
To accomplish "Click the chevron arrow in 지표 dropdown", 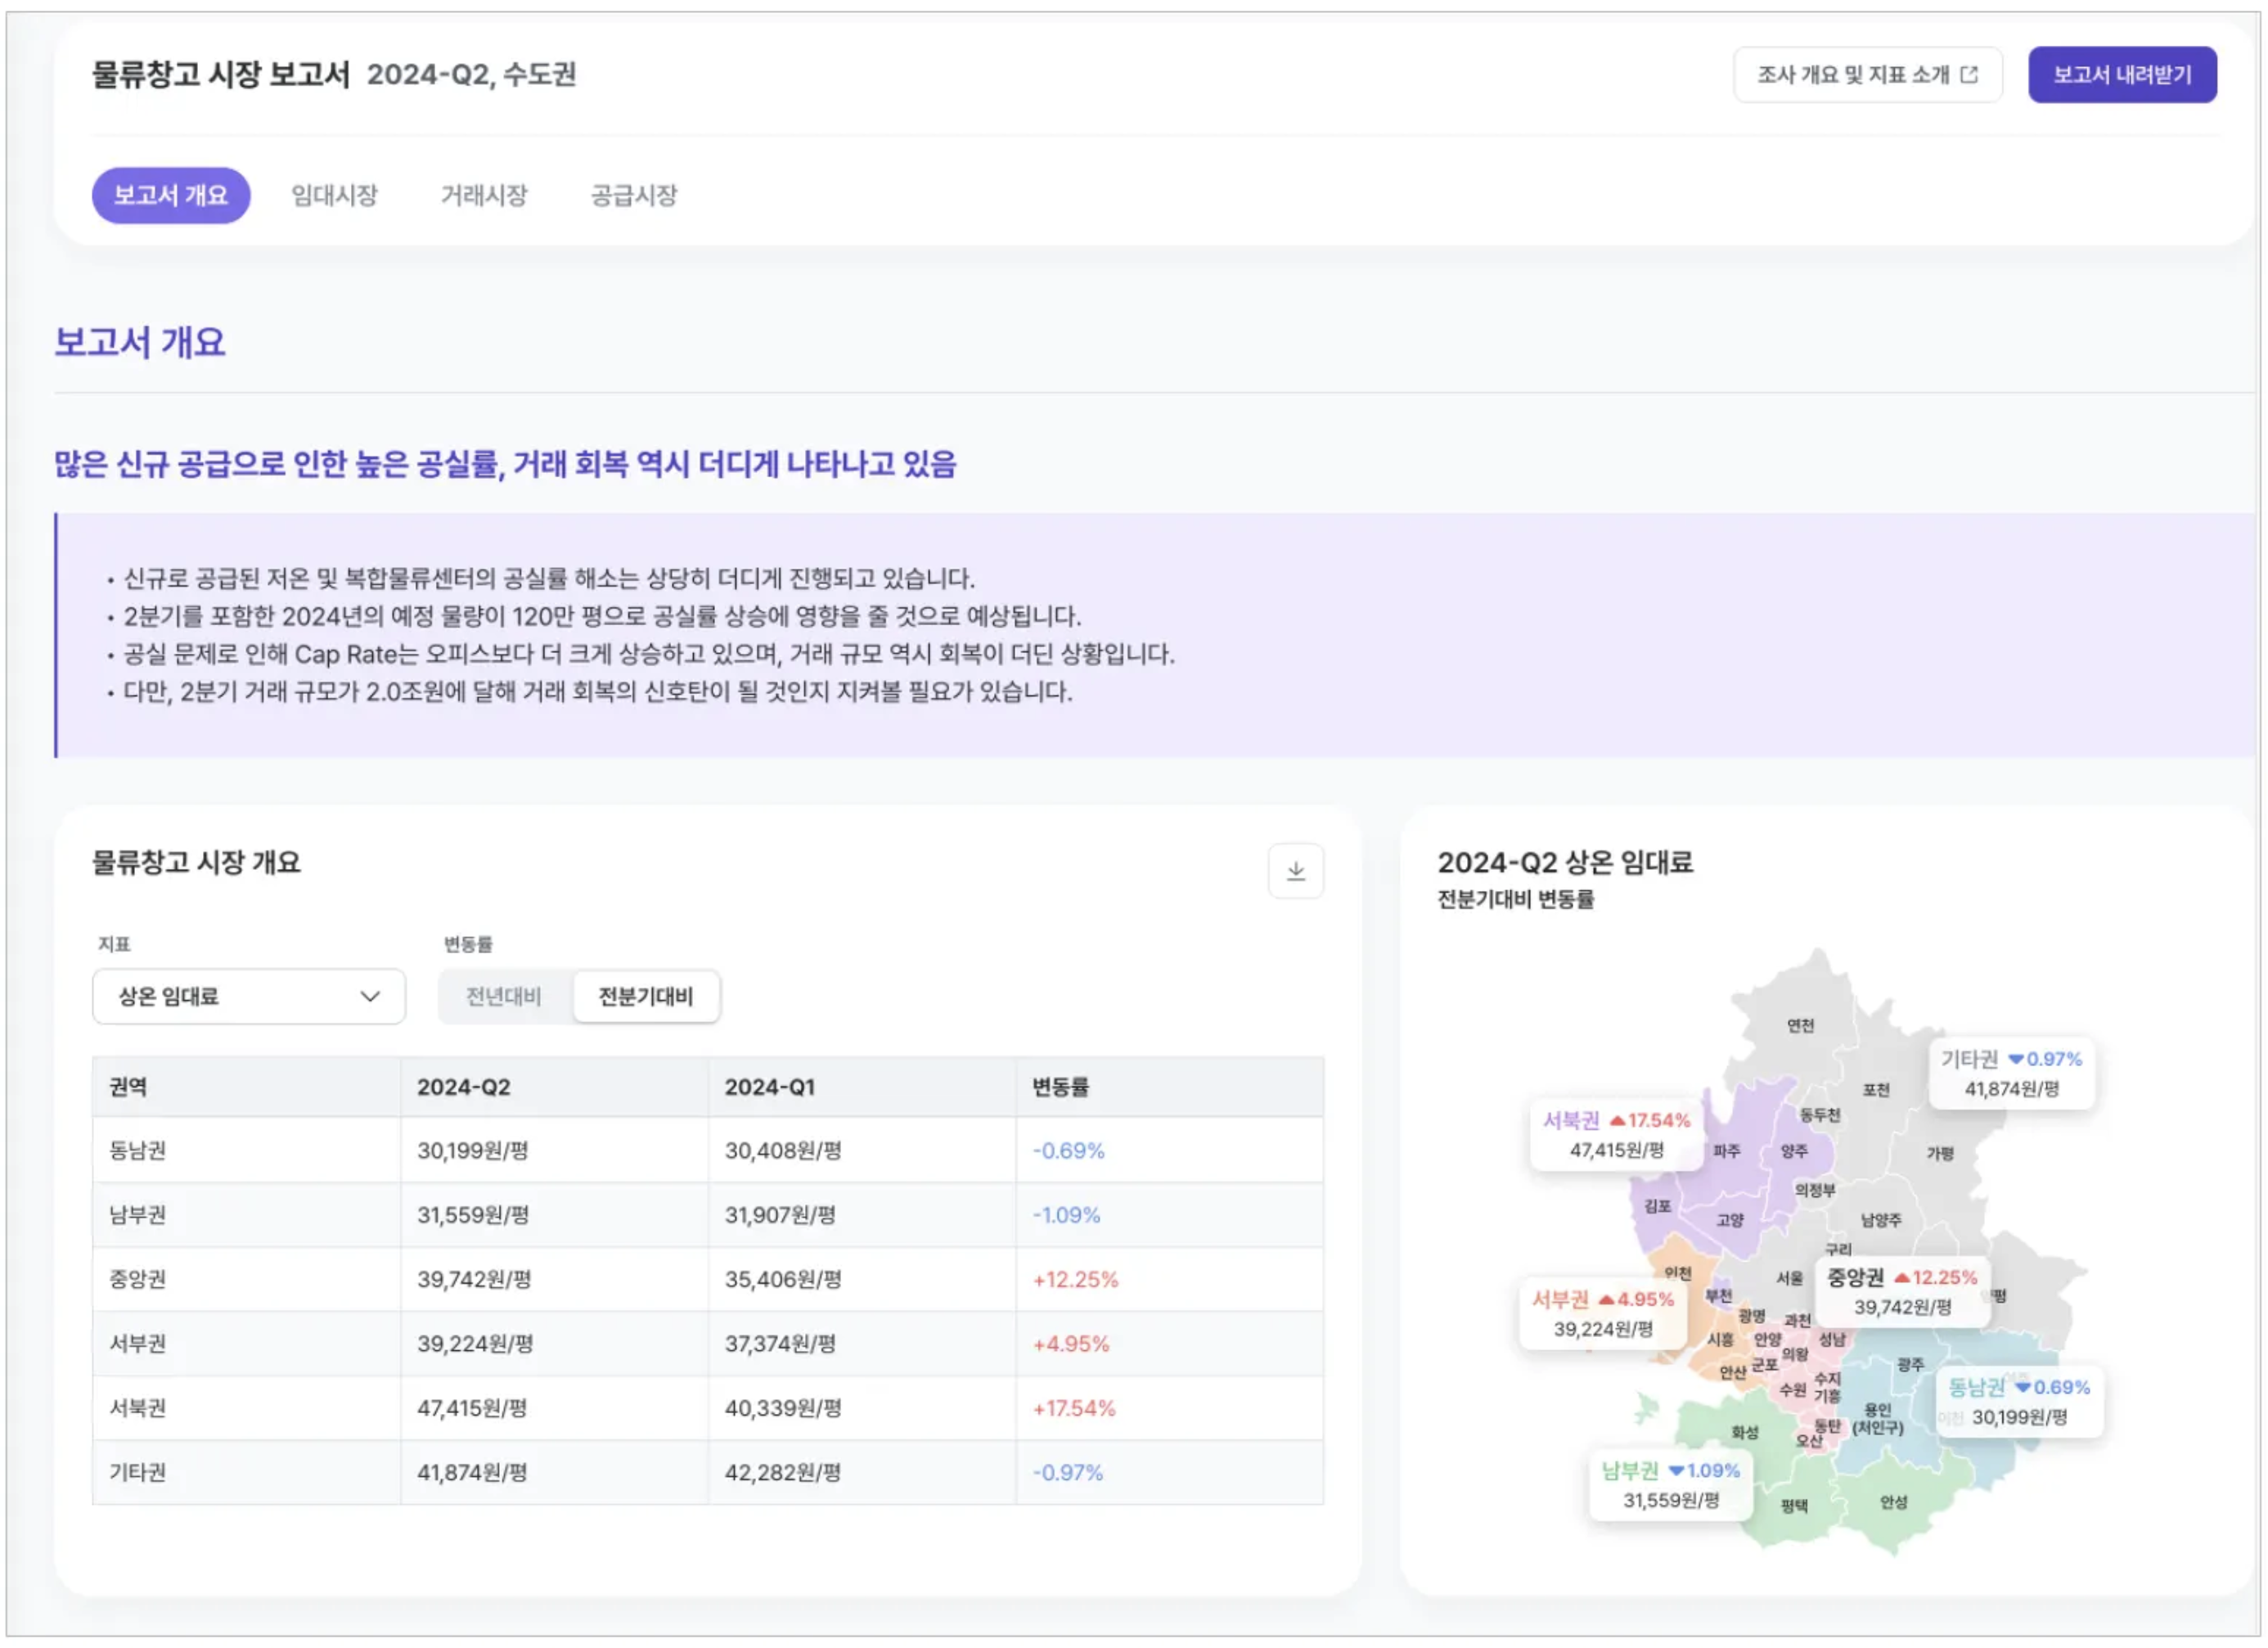I will pyautogui.click(x=370, y=997).
